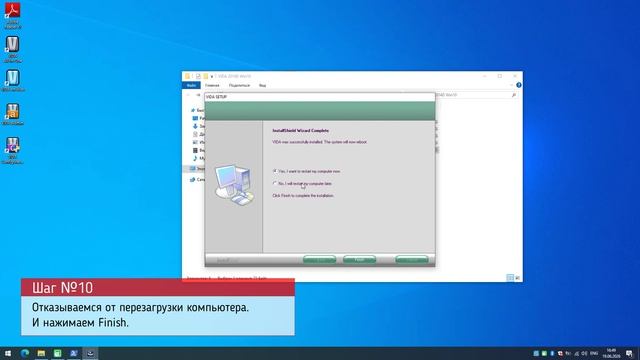Open Adobe Acrobat desktop shortcut

pyautogui.click(x=13, y=15)
